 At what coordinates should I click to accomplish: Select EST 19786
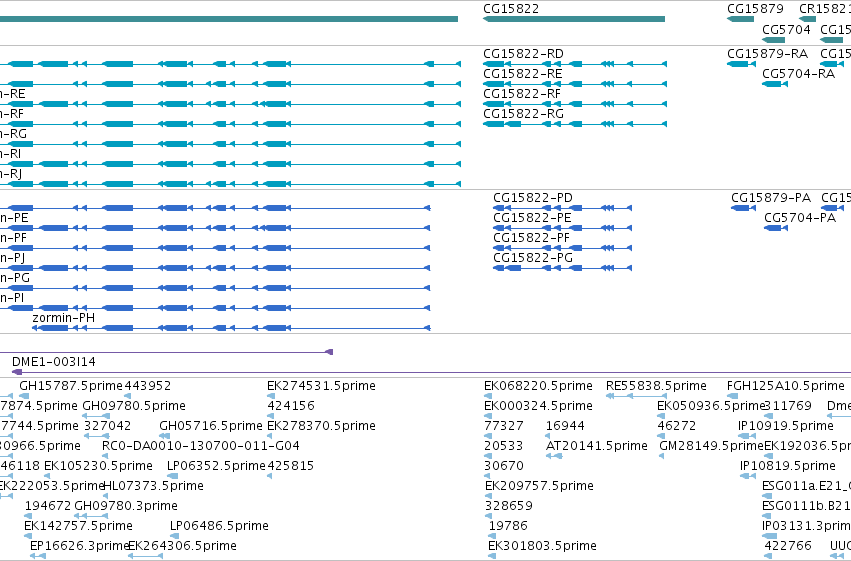(x=508, y=526)
